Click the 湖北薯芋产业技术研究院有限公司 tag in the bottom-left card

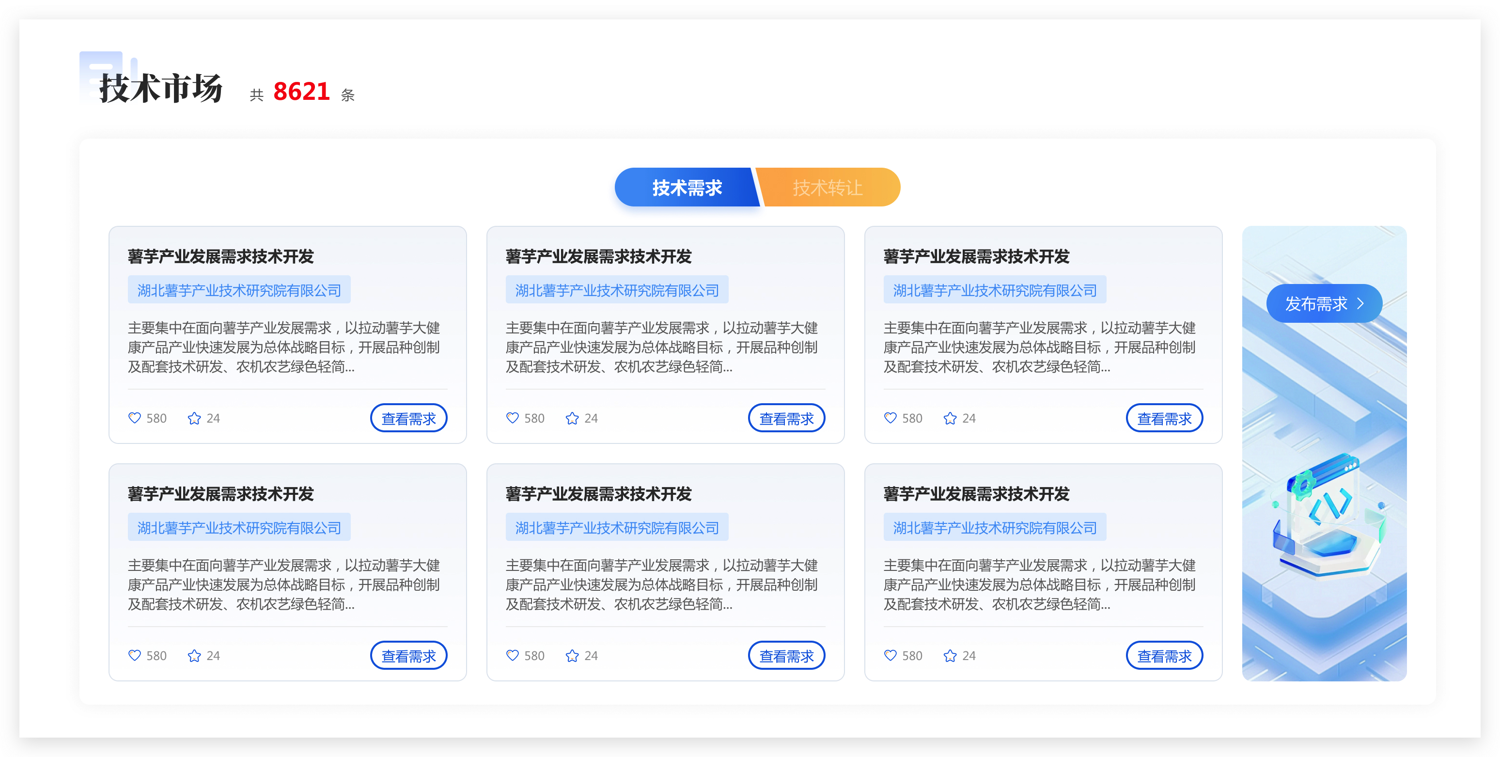(x=239, y=528)
